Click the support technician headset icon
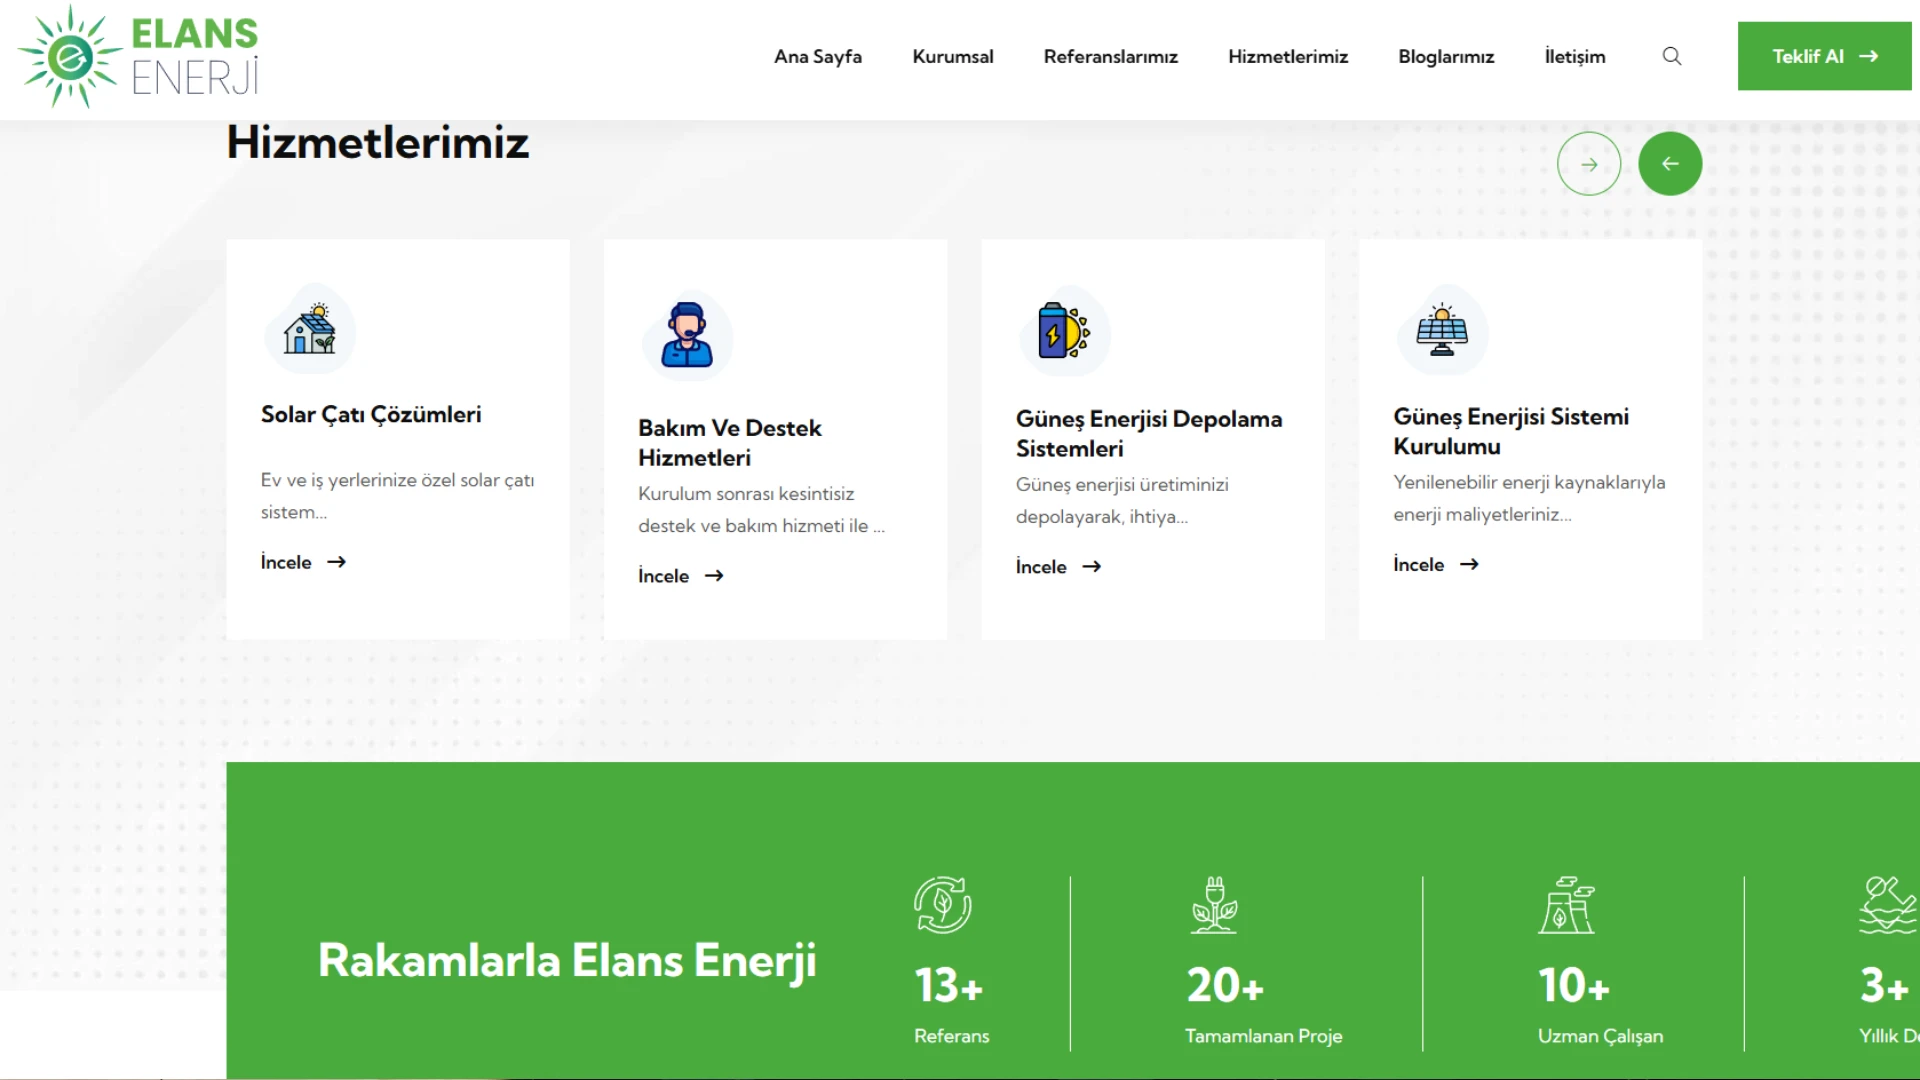Screen dimensions: 1920x1080 (687, 335)
